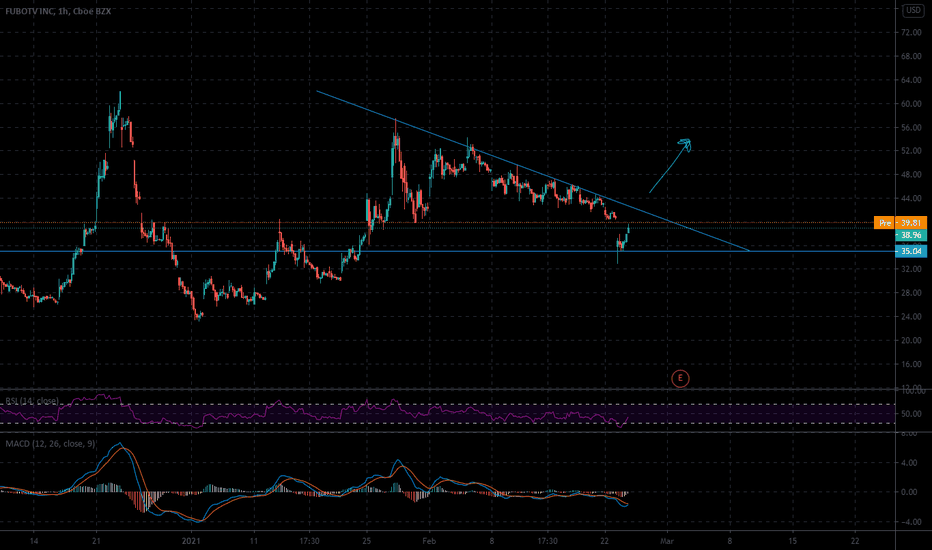Viewport: 932px width, 550px height.
Task: Click the Feb date label on time axis
Action: (429, 541)
